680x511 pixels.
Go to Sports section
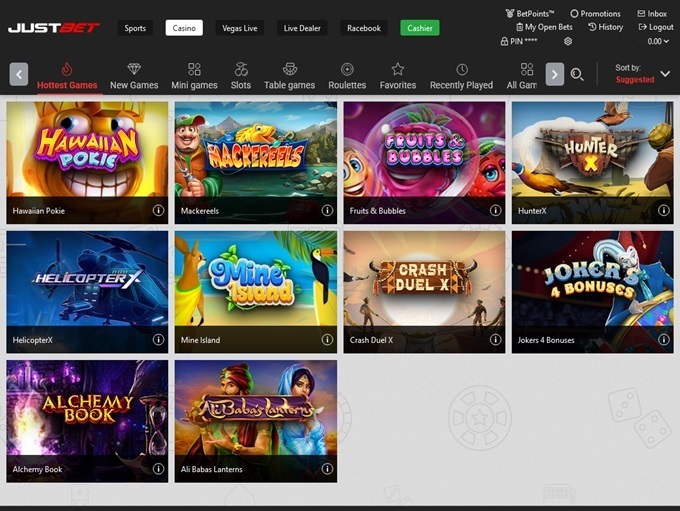(x=135, y=28)
